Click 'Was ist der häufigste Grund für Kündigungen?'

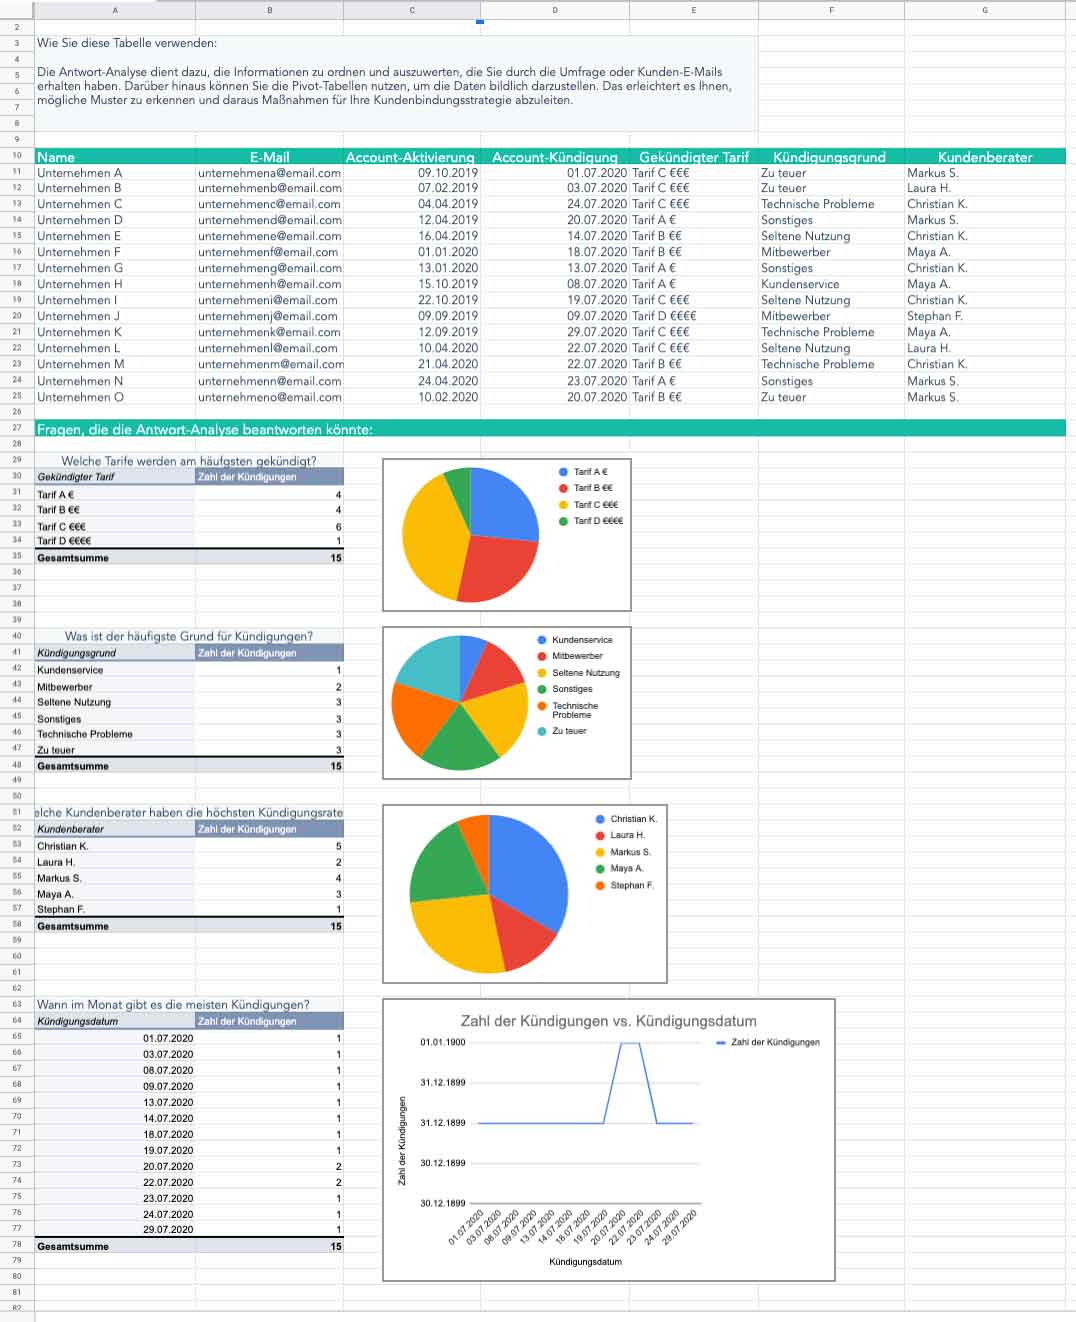pyautogui.click(x=189, y=636)
